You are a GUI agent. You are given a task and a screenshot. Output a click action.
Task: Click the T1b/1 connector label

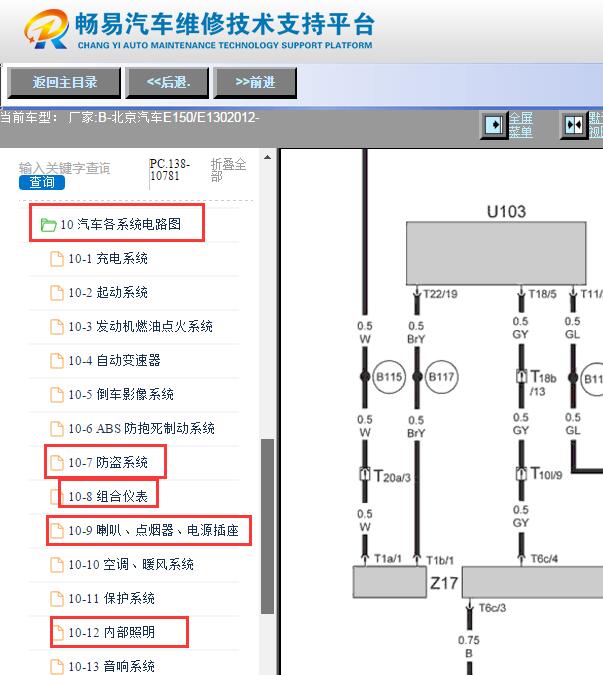[x=440, y=560]
